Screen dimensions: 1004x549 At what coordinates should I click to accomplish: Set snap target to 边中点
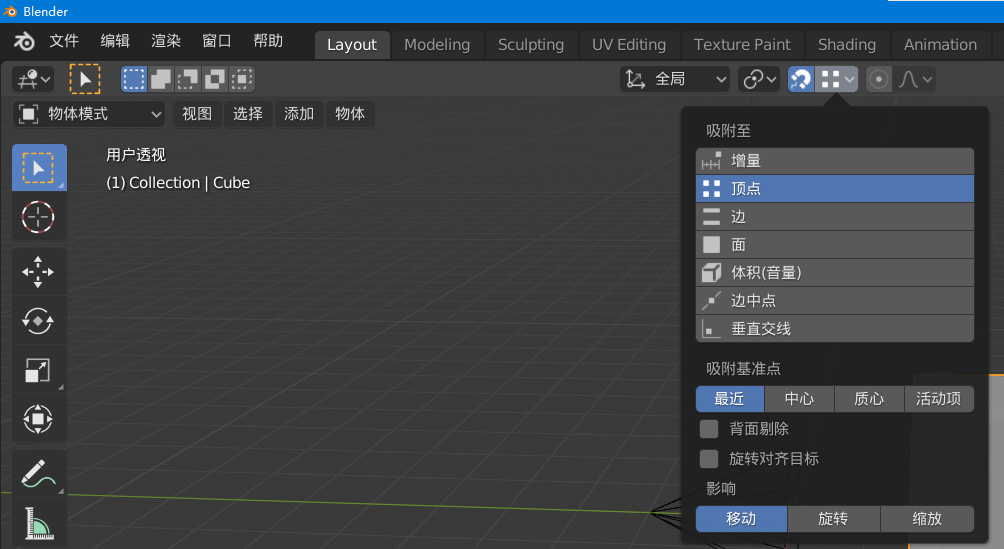click(835, 300)
